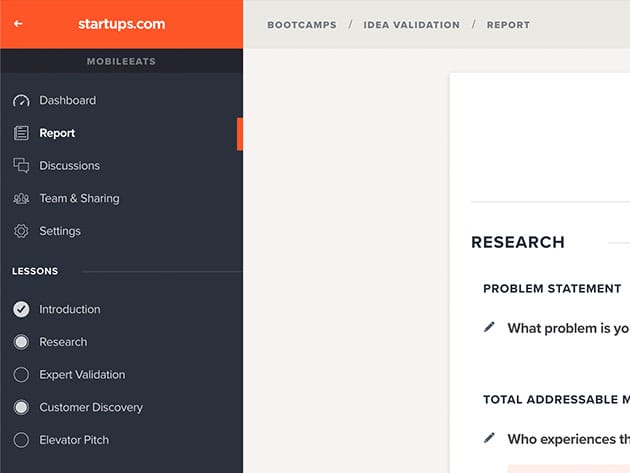Click the pencil icon beside Total Addressable Market question
Image resolution: width=630 pixels, height=473 pixels.
(489, 438)
